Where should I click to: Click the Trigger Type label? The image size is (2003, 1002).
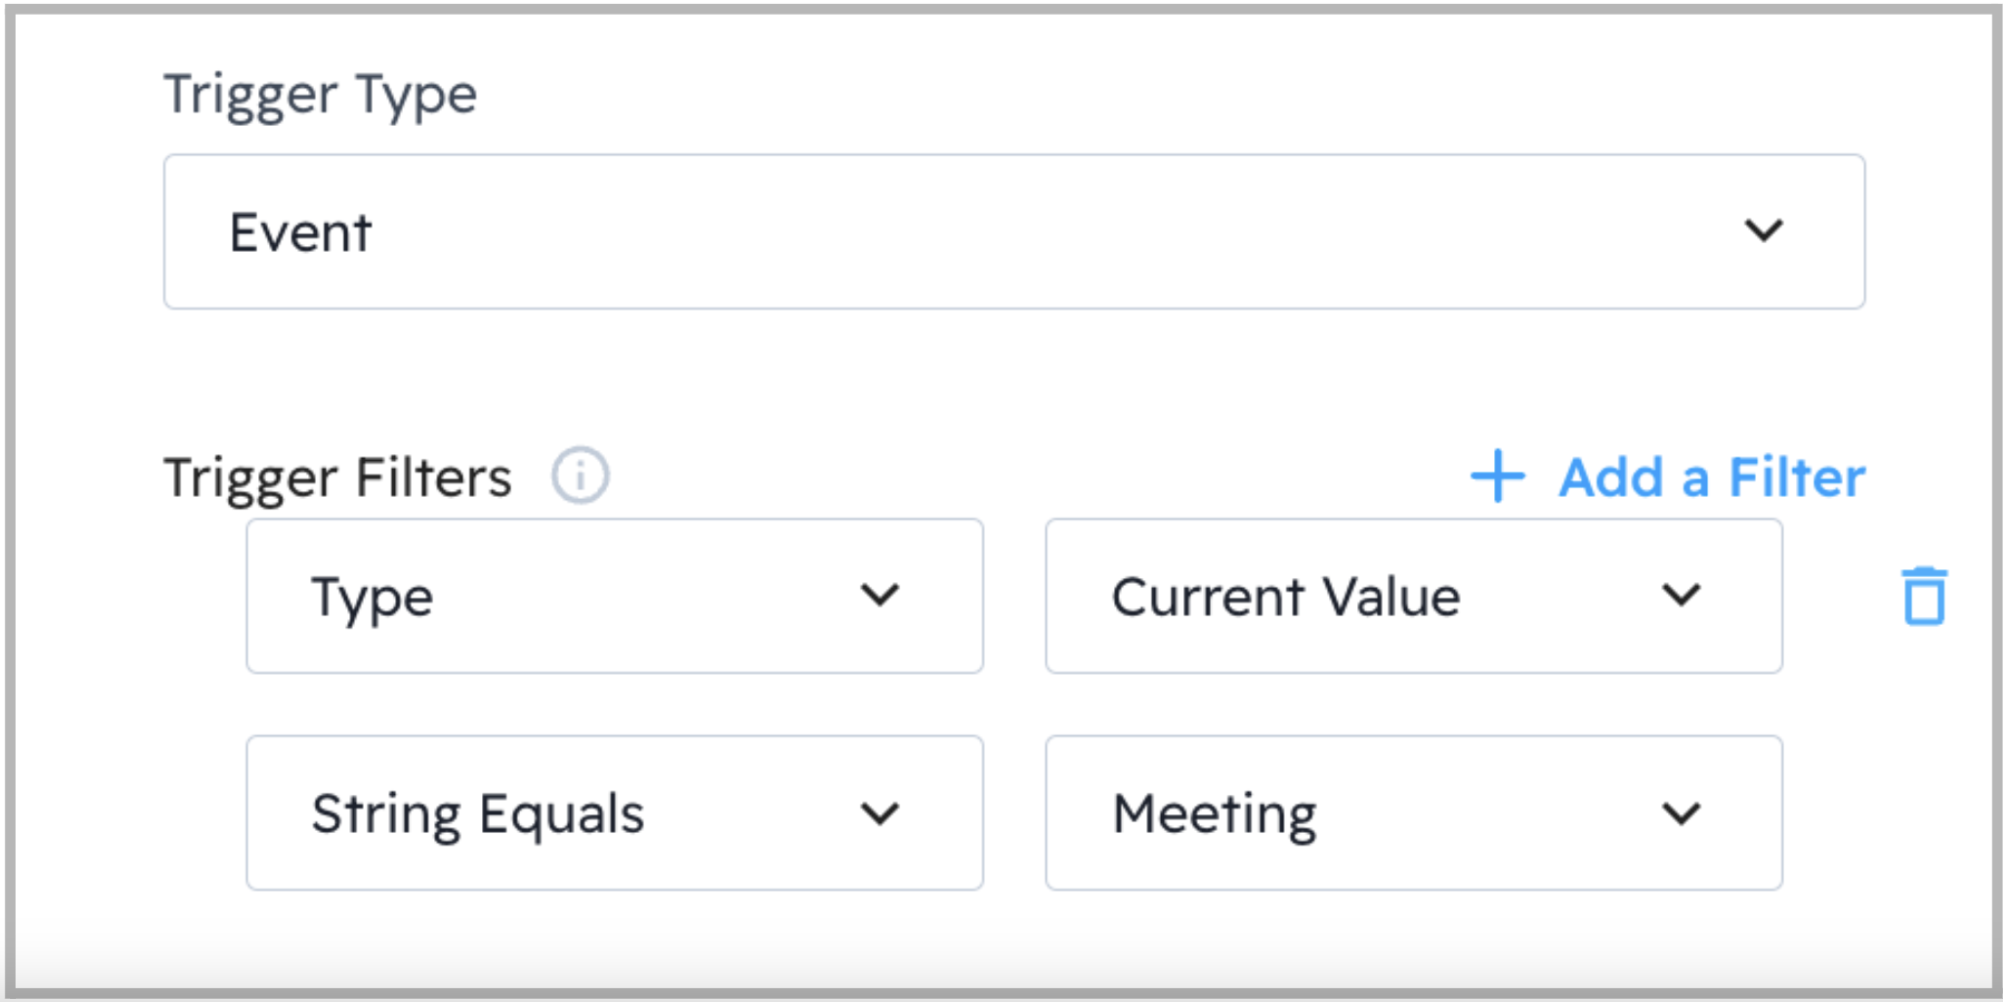point(320,96)
